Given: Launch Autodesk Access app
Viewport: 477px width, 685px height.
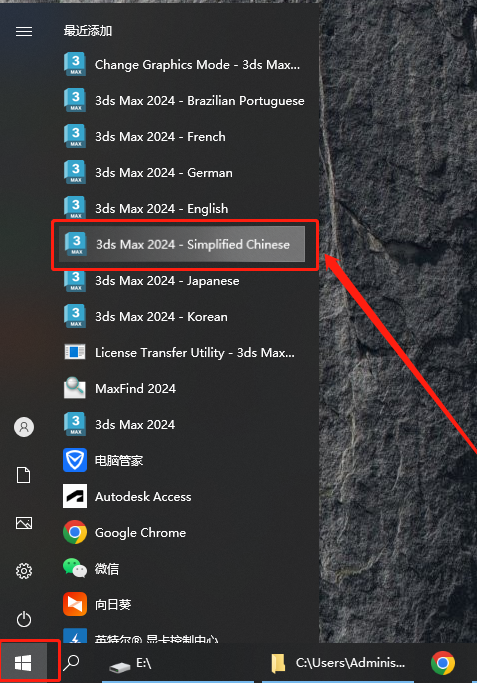Looking at the screenshot, I should [x=182, y=496].
